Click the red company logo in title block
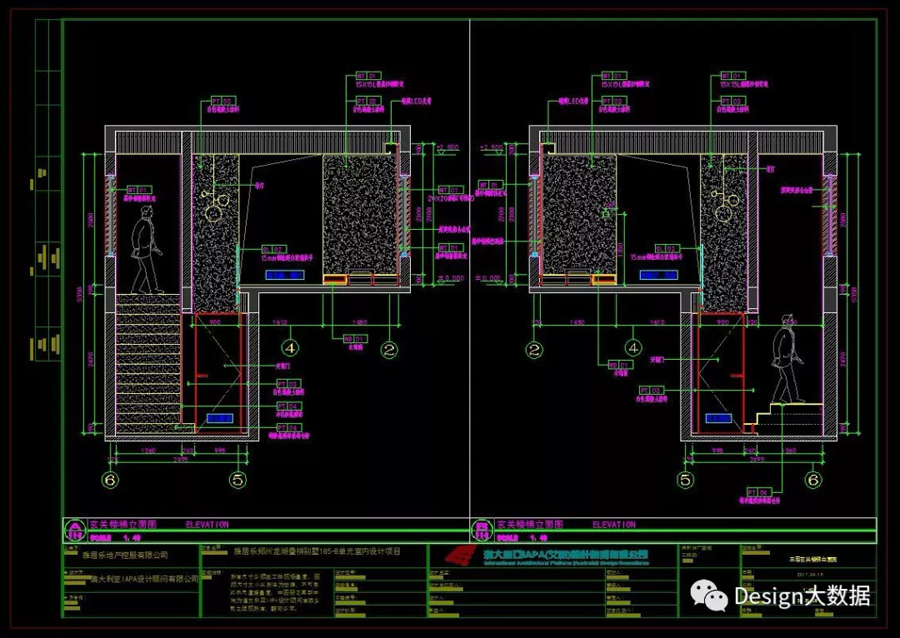Image resolution: width=900 pixels, height=638 pixels. click(459, 556)
